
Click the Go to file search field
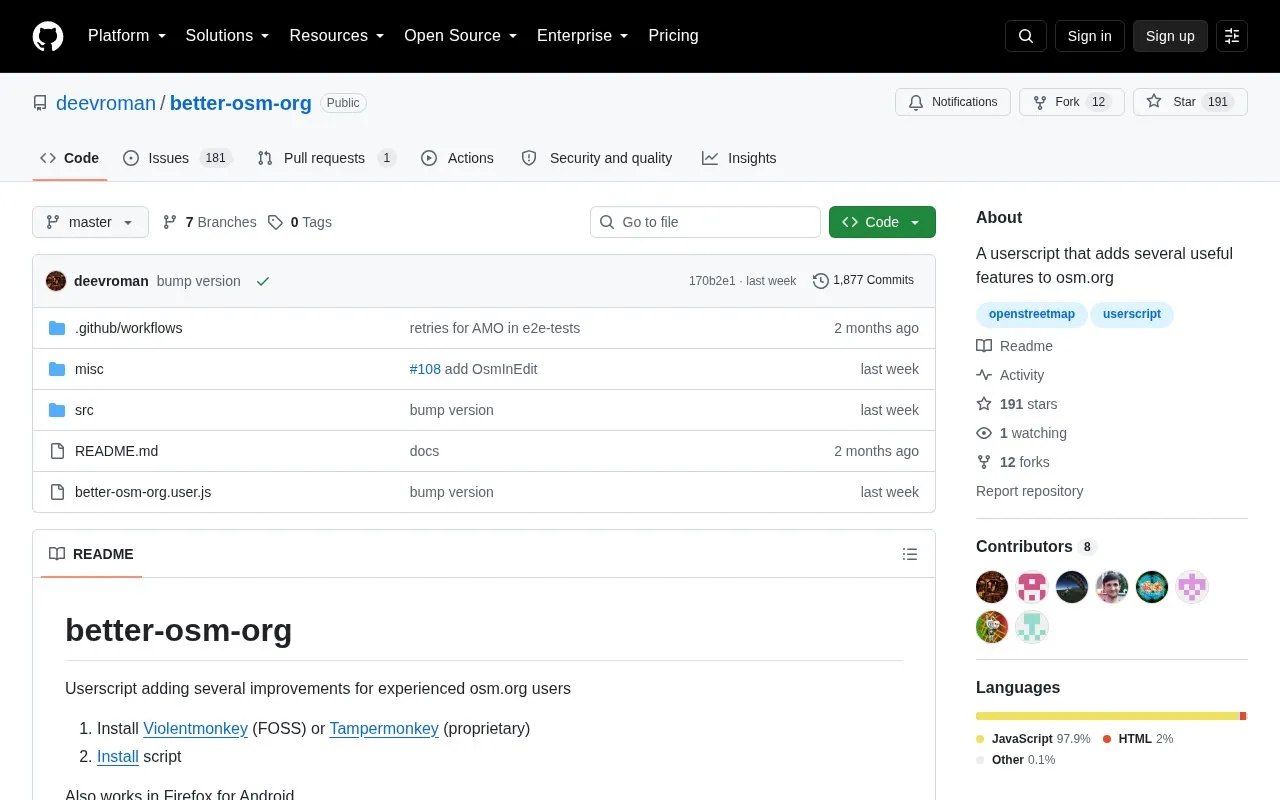[705, 222]
